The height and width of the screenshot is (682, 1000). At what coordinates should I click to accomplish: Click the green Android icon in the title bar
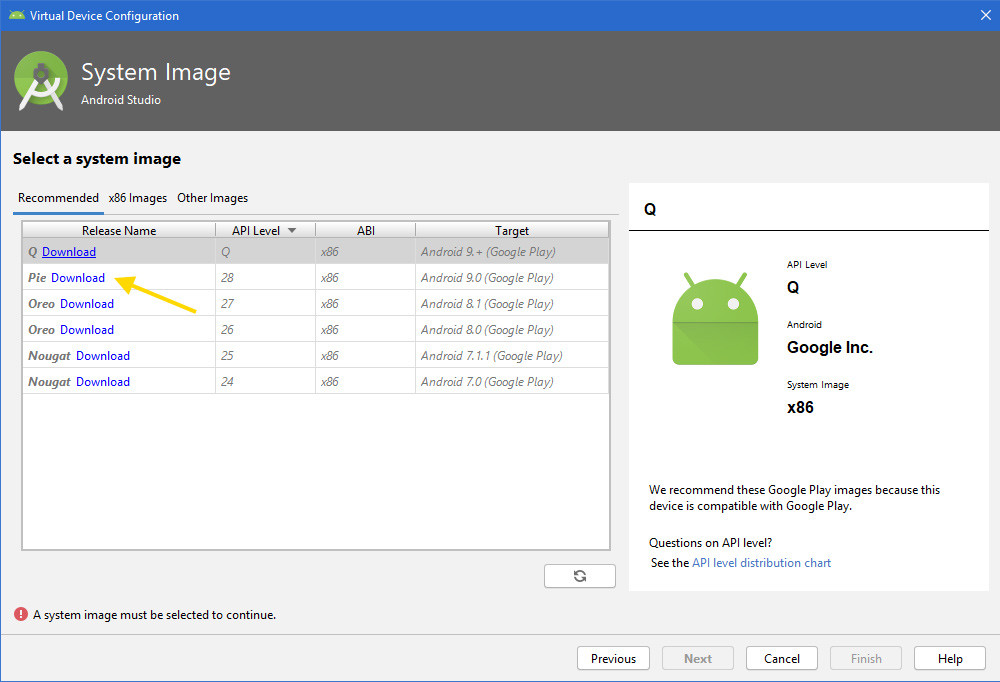point(16,15)
